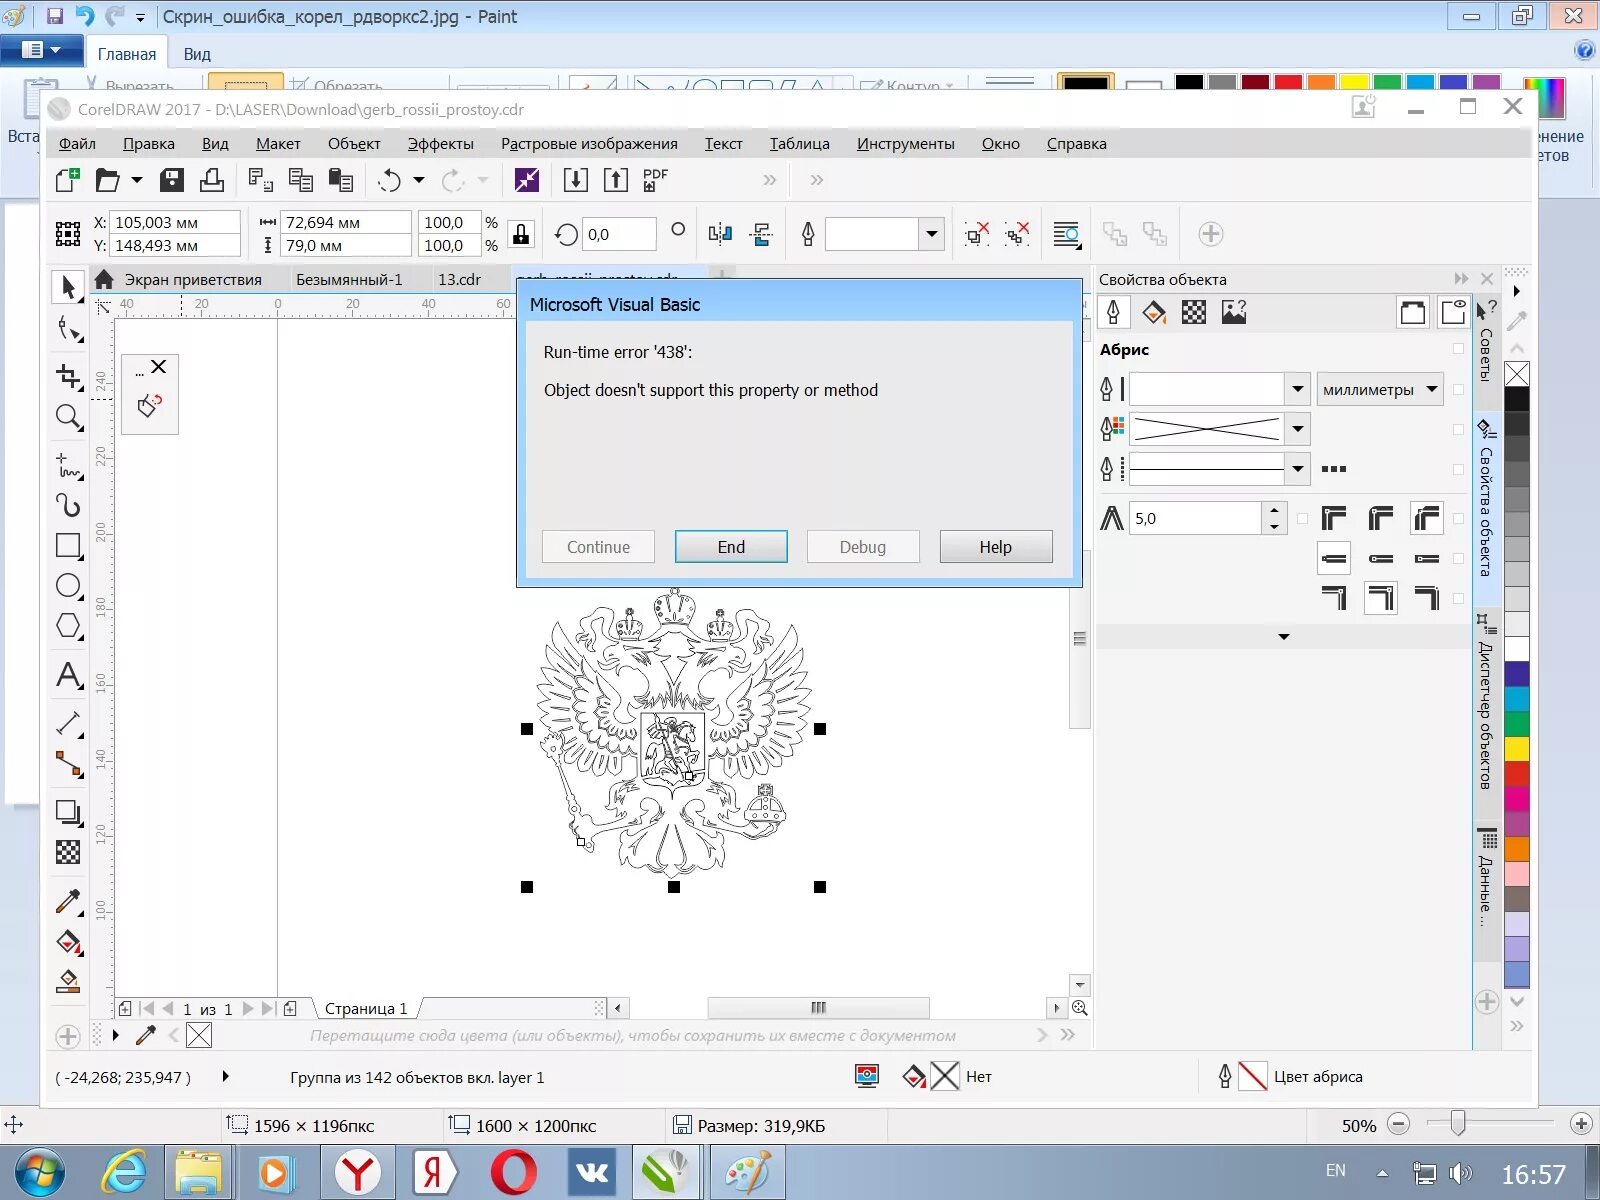The image size is (1600, 1200).
Task: Click the Save disk icon in CorelDRAW toolbar
Action: 172,180
